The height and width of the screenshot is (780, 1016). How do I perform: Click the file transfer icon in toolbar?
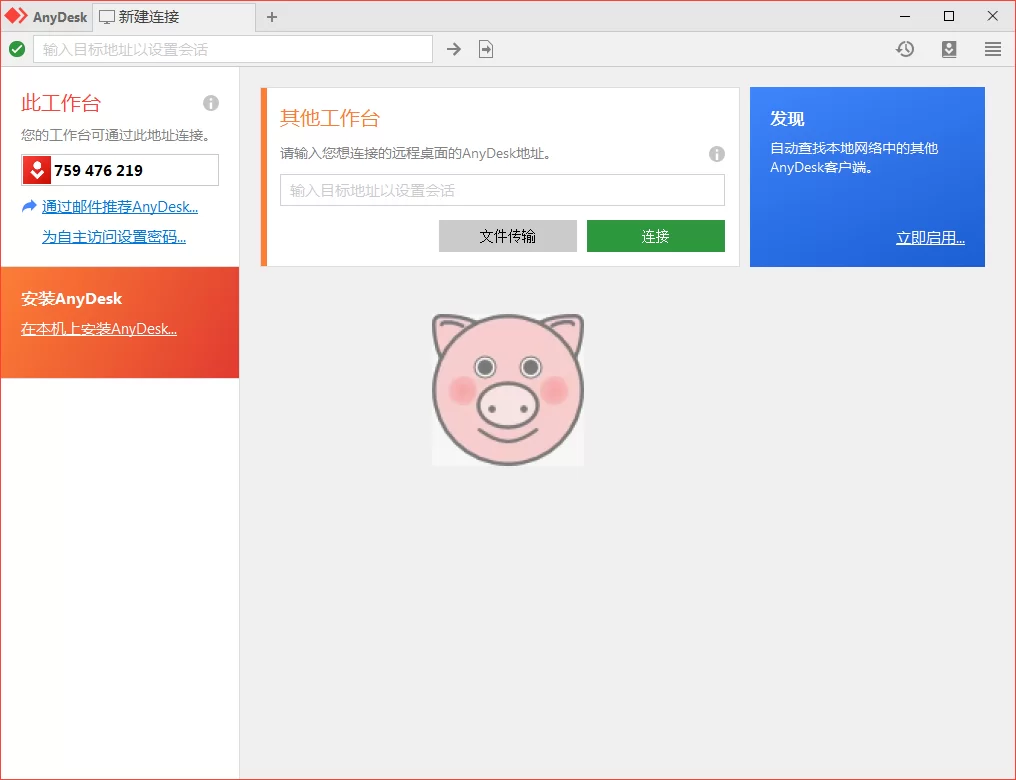coord(486,49)
